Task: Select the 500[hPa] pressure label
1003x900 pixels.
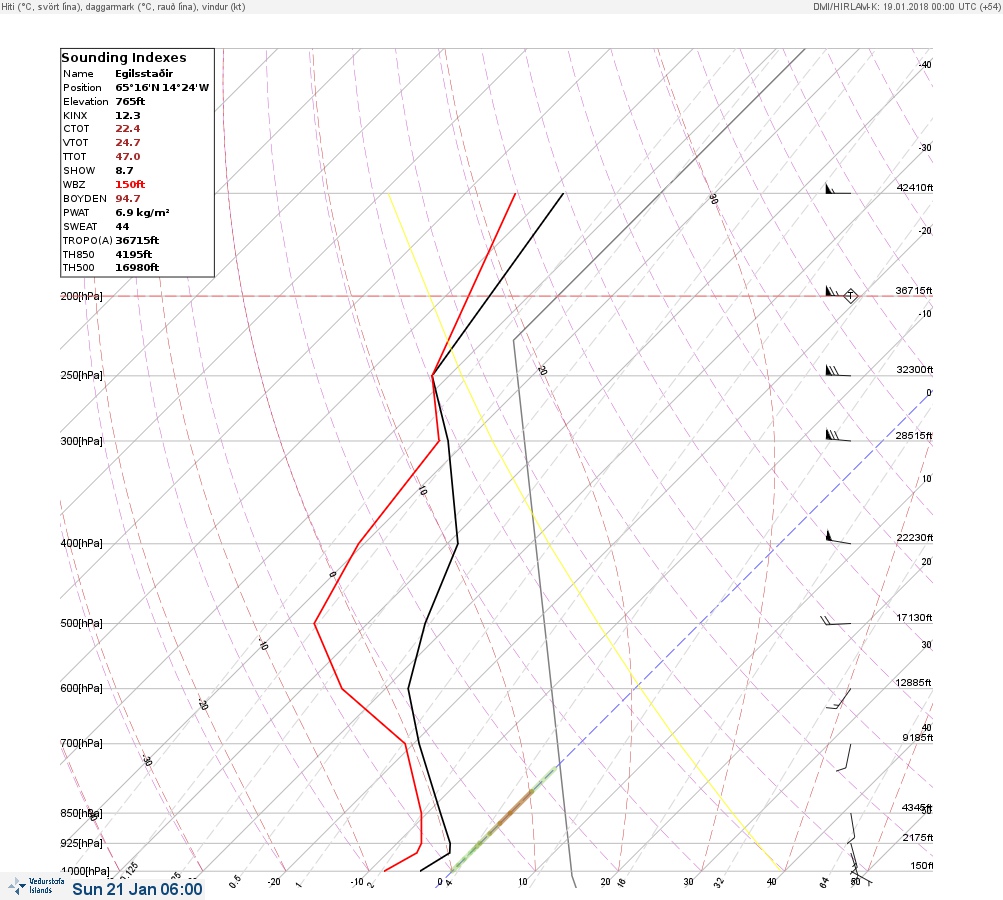Action: point(81,624)
